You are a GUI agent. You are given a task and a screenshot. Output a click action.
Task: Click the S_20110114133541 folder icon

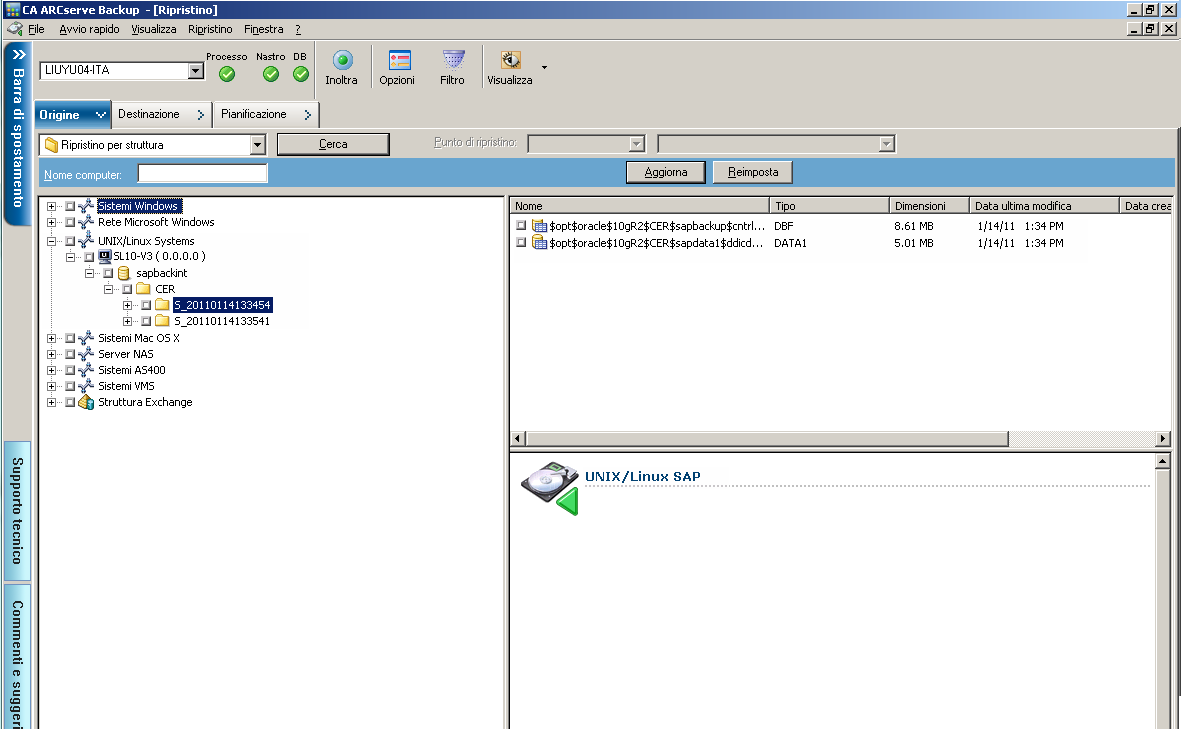162,321
